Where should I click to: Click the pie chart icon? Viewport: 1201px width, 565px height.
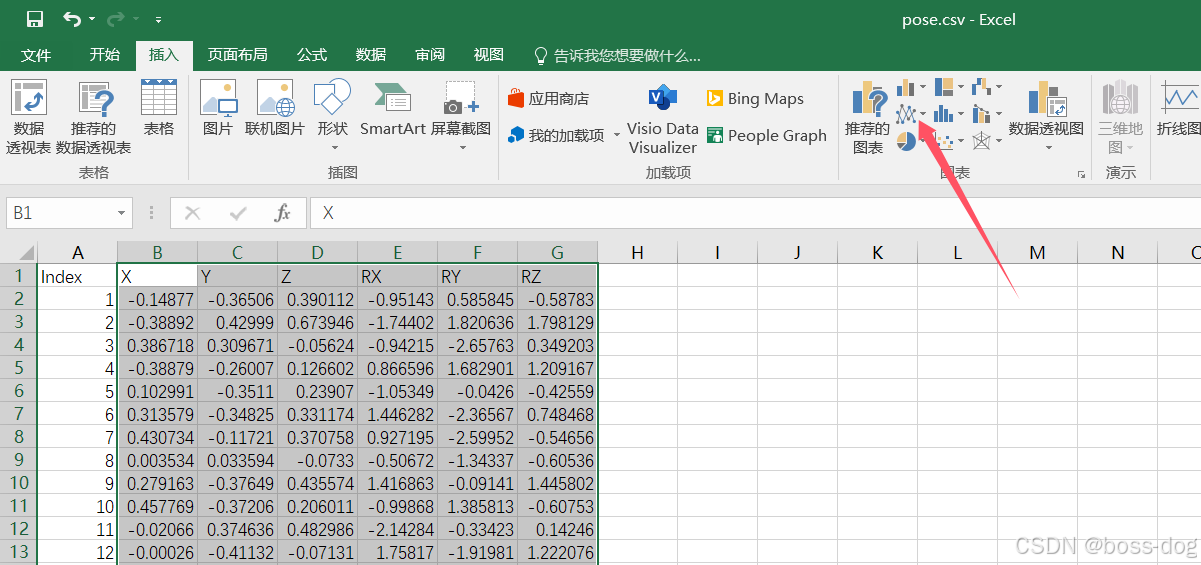pos(906,142)
